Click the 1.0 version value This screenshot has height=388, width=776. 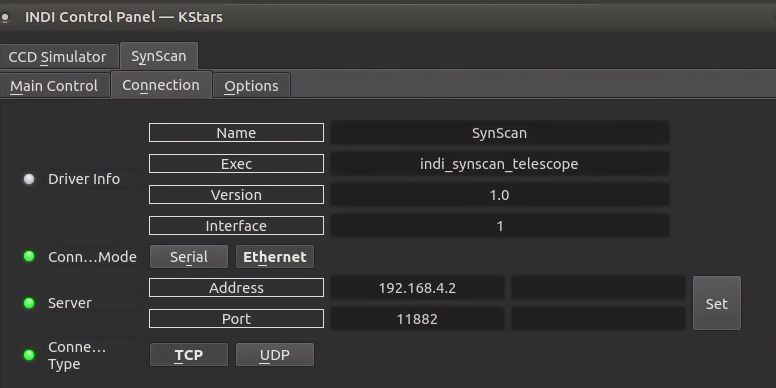tap(500, 194)
